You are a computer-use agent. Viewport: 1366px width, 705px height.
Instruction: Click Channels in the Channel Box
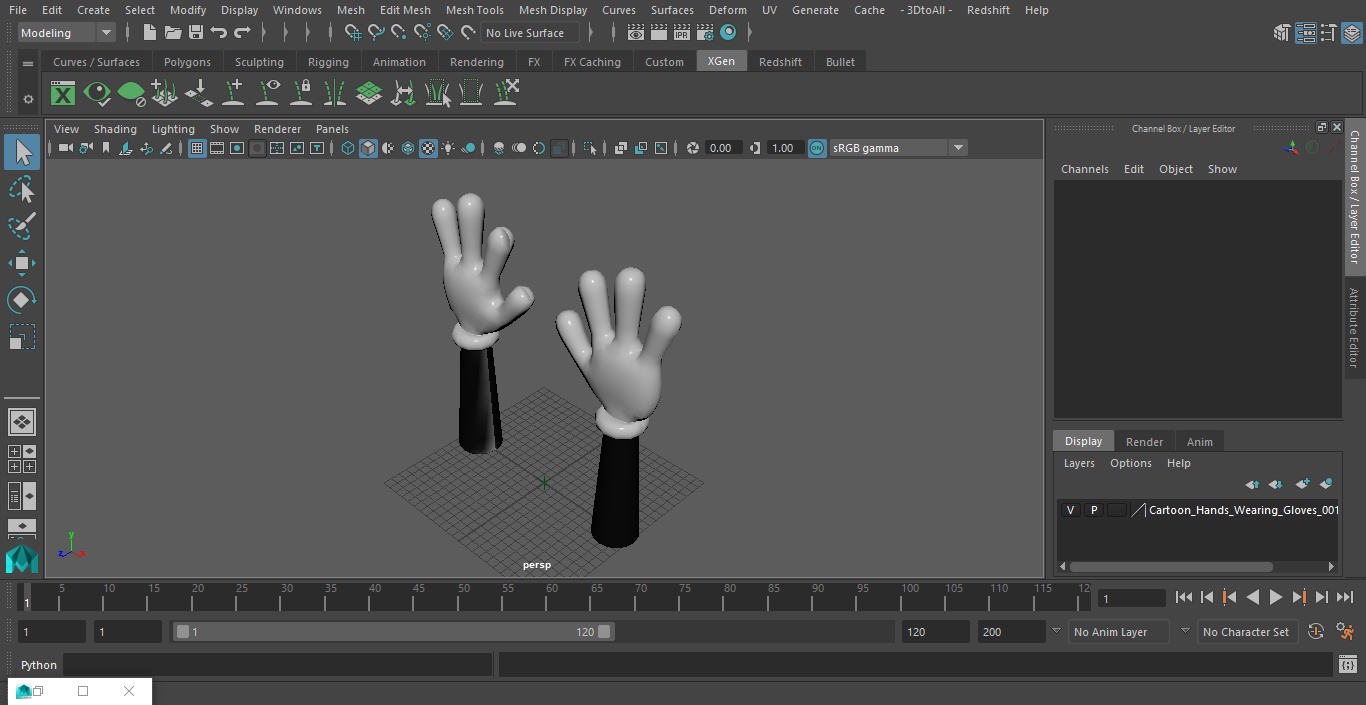click(1084, 169)
